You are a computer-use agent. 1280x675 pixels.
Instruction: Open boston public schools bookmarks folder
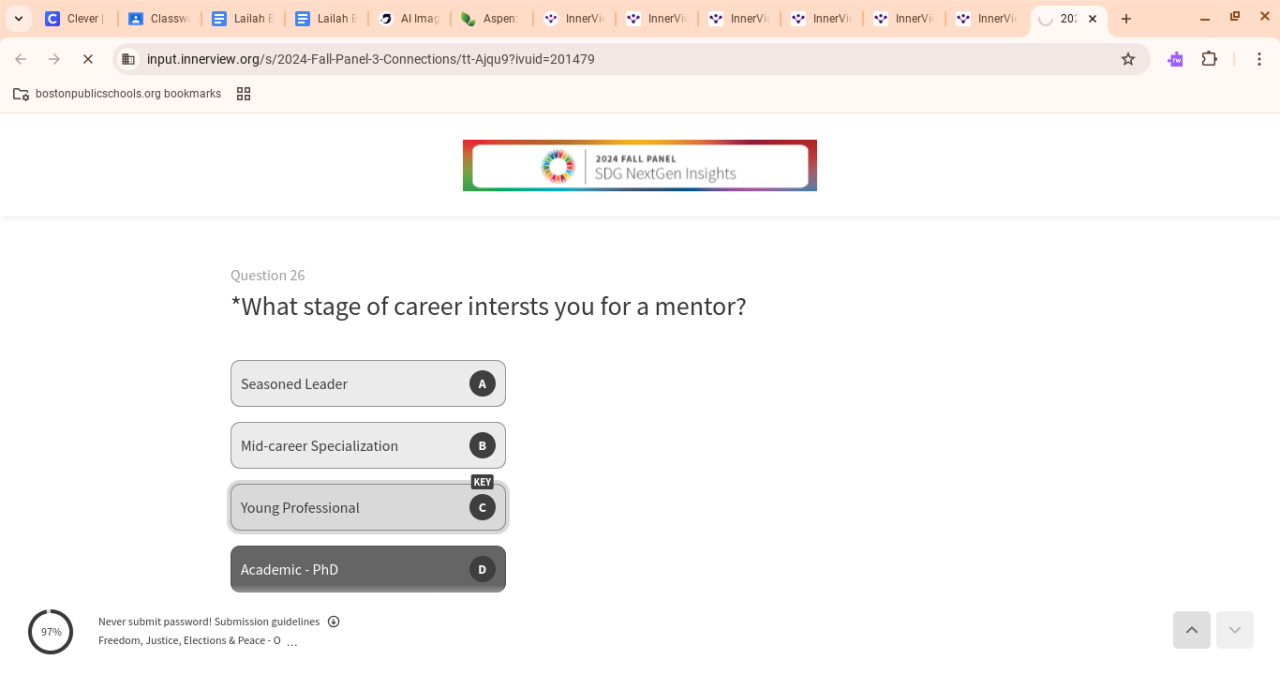[x=117, y=94]
